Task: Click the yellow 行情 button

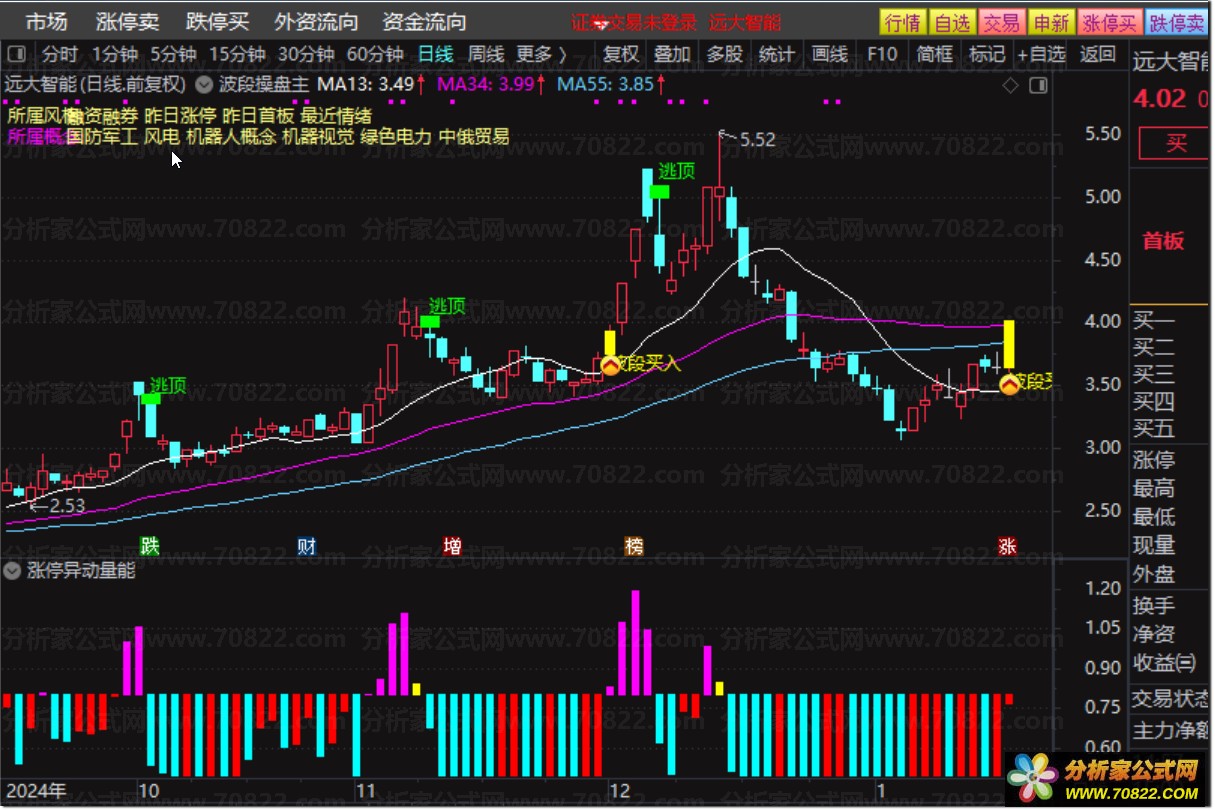Action: click(903, 22)
